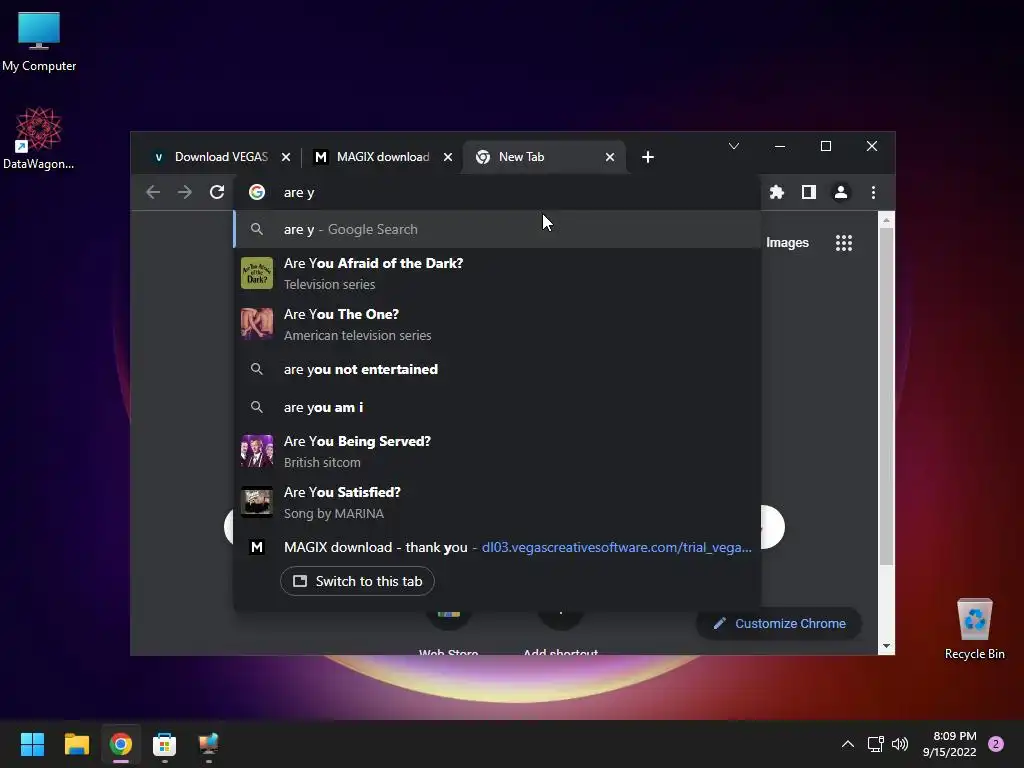Open the notification badge showing 2

pos(996,744)
